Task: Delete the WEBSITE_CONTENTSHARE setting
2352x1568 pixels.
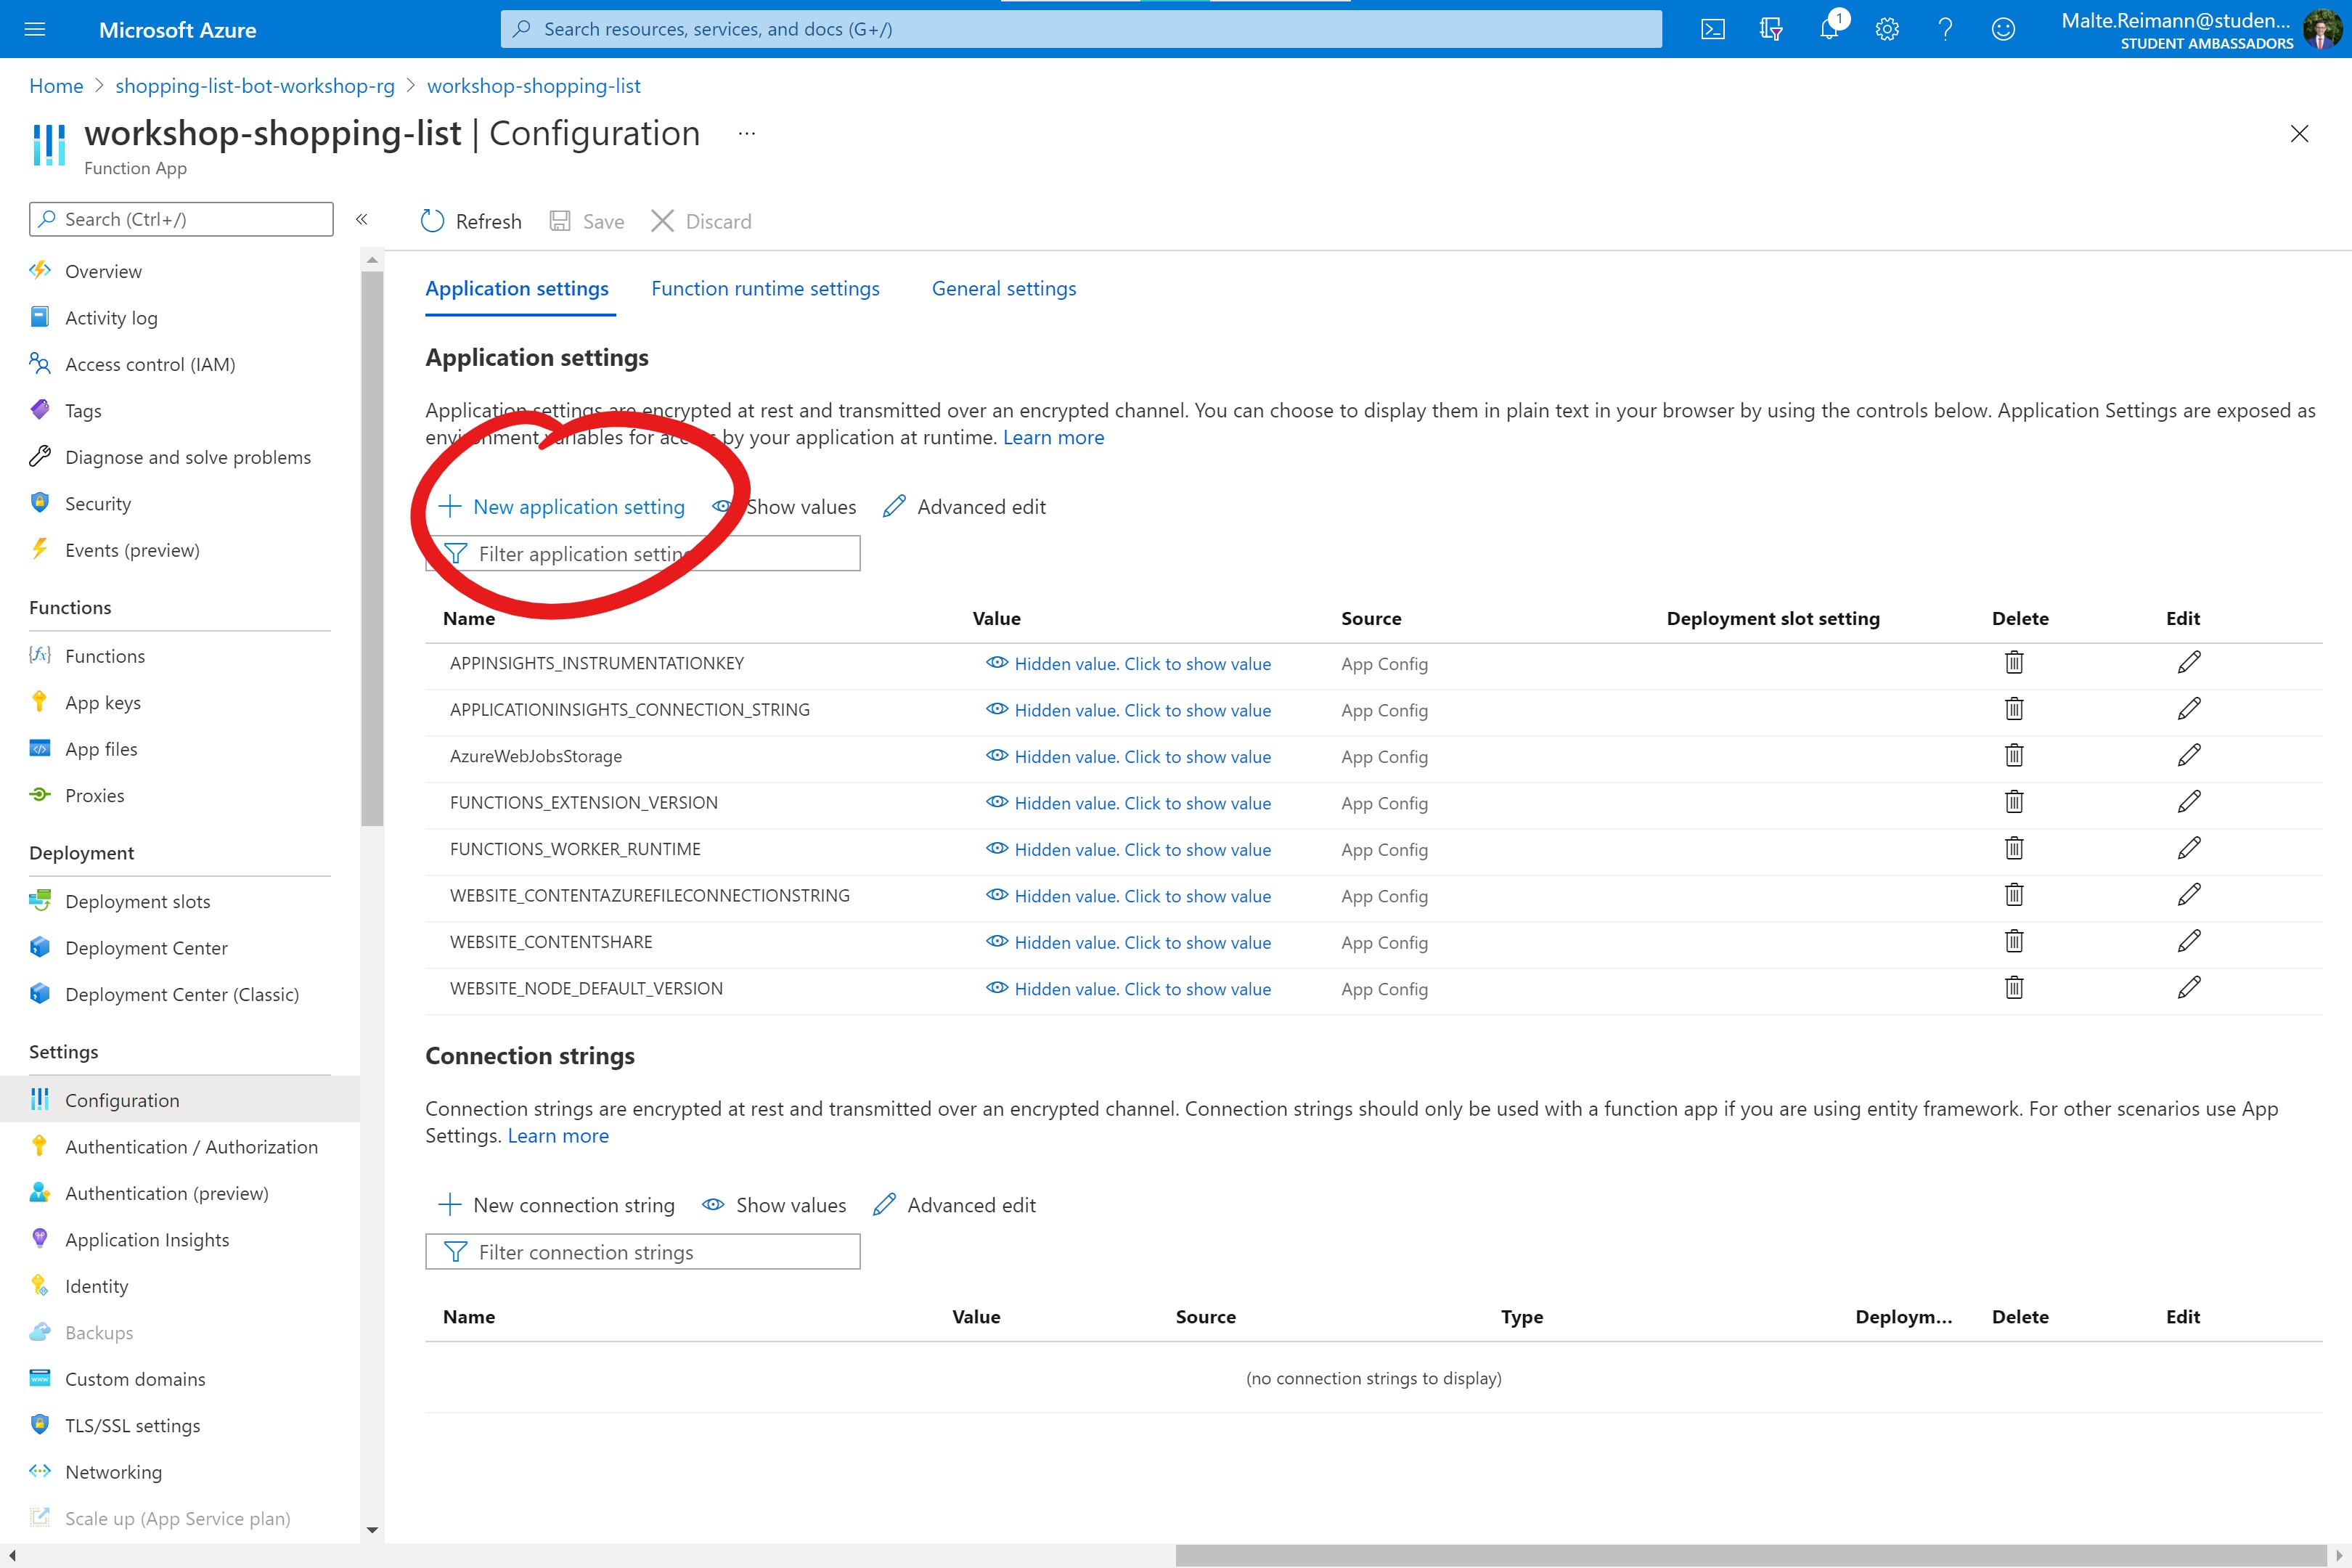Action: [x=2014, y=942]
